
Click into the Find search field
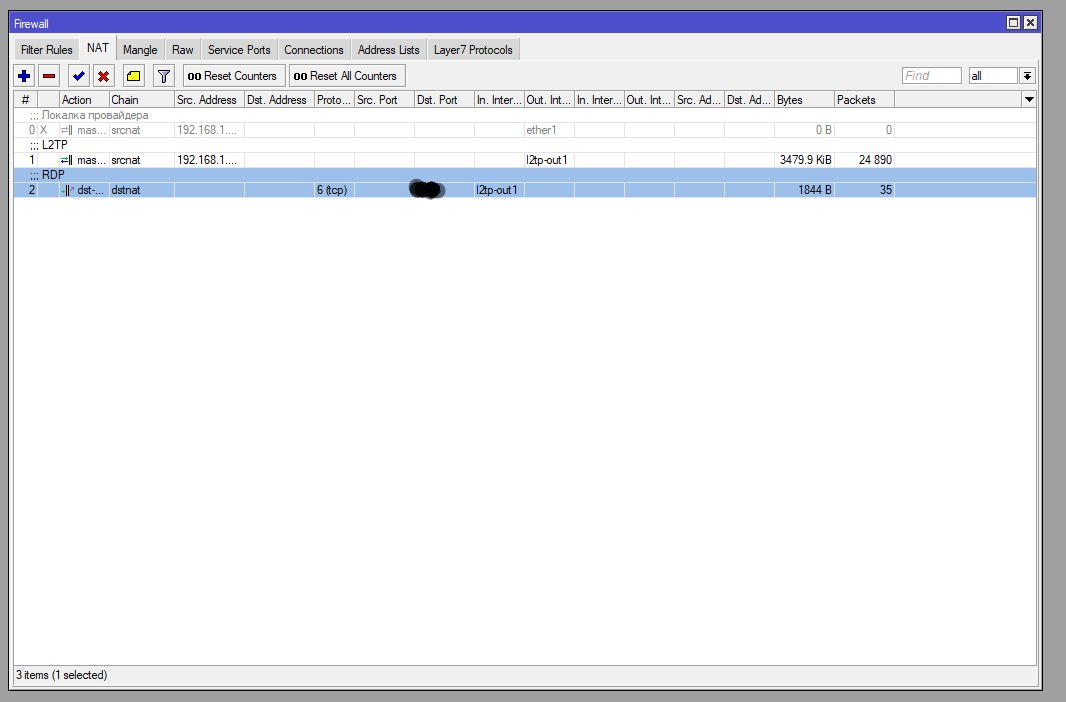pos(931,75)
